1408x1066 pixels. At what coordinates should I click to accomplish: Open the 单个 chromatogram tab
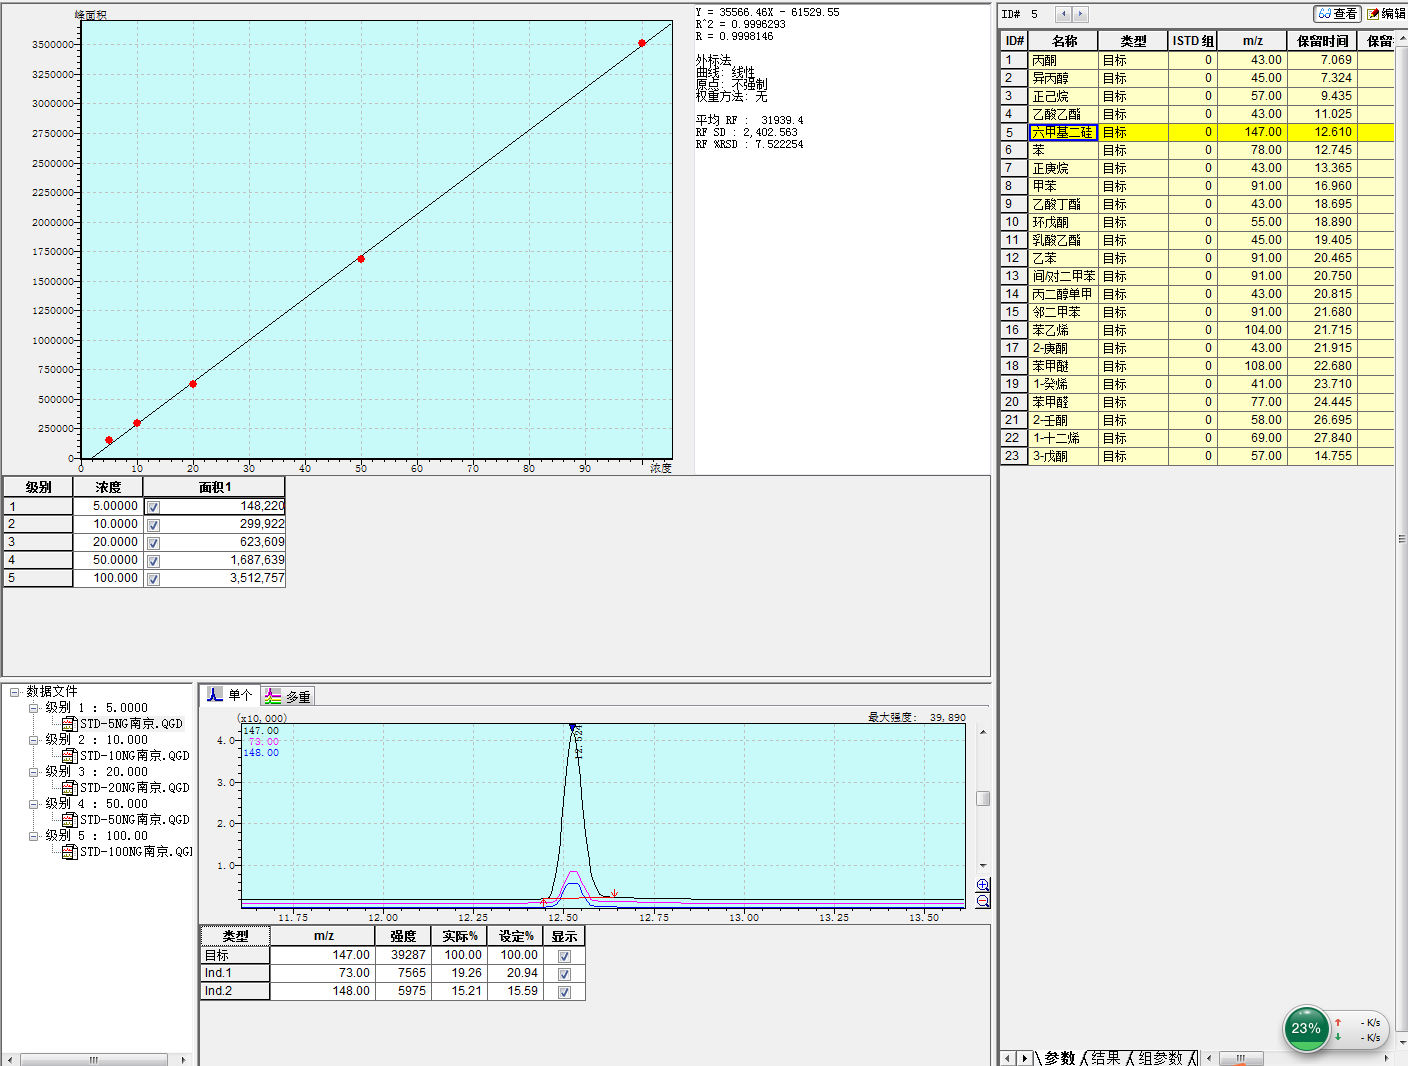point(231,695)
